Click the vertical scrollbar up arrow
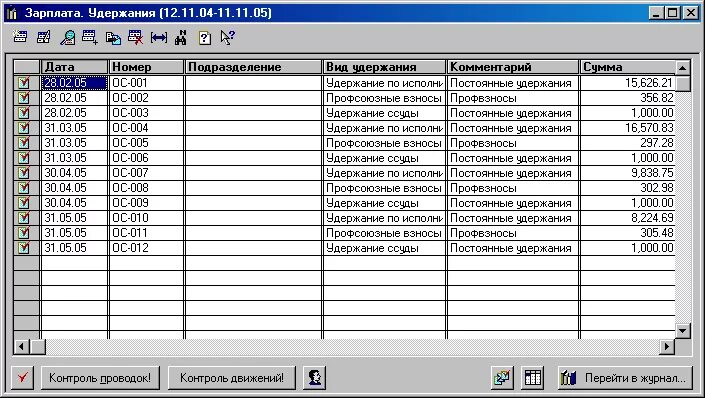This screenshot has width=705, height=398. pyautogui.click(x=683, y=68)
